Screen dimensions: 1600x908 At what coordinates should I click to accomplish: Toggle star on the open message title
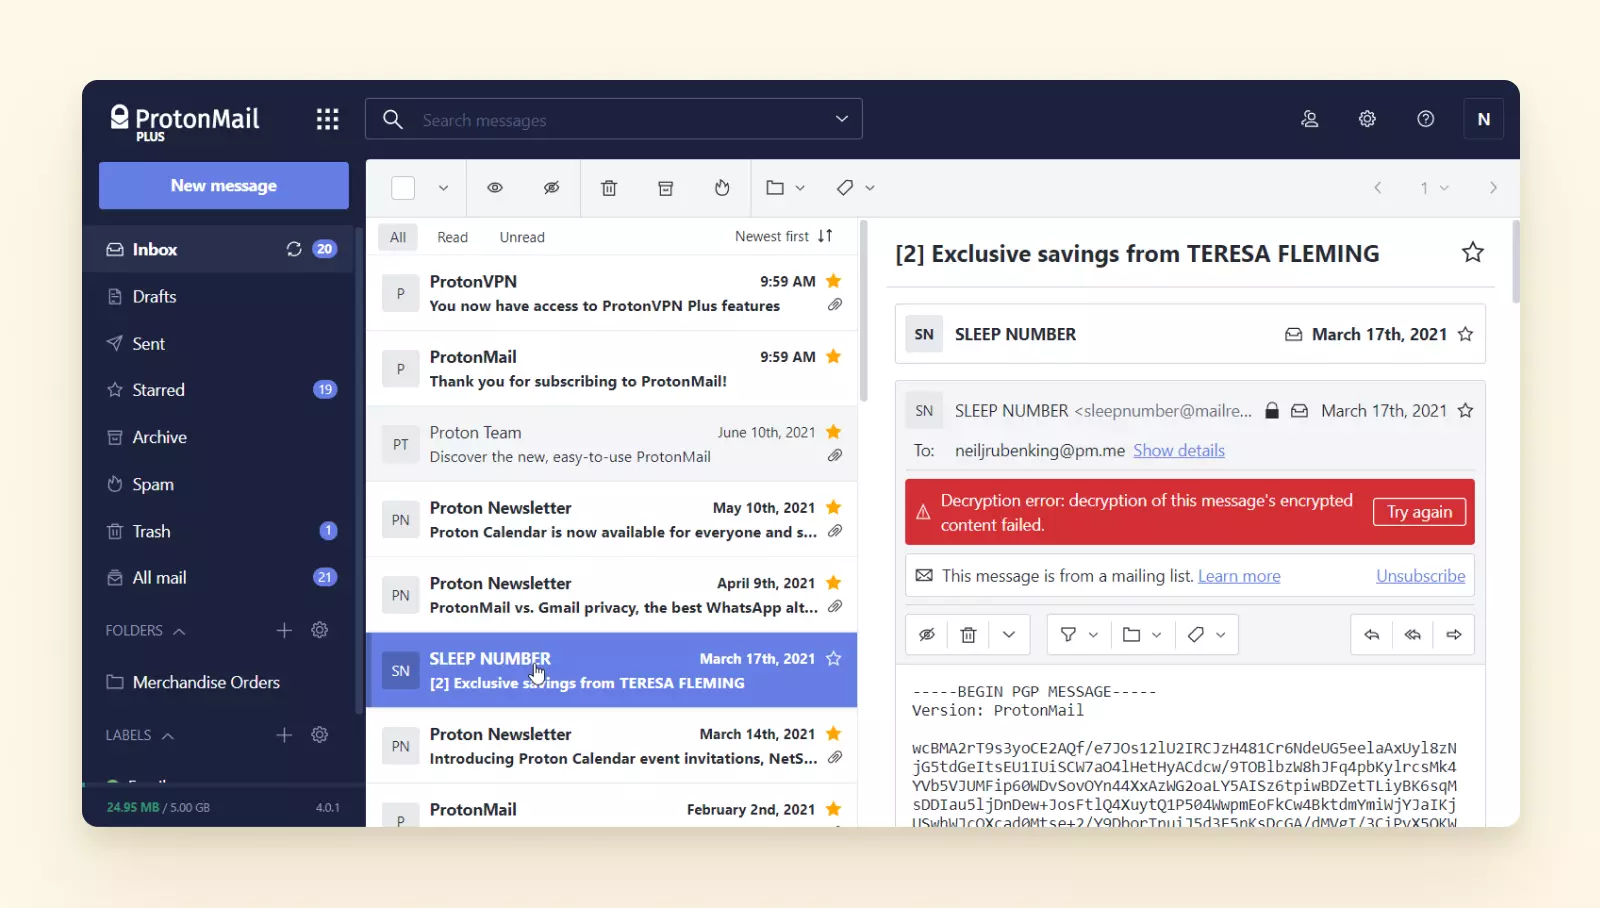tap(1472, 253)
